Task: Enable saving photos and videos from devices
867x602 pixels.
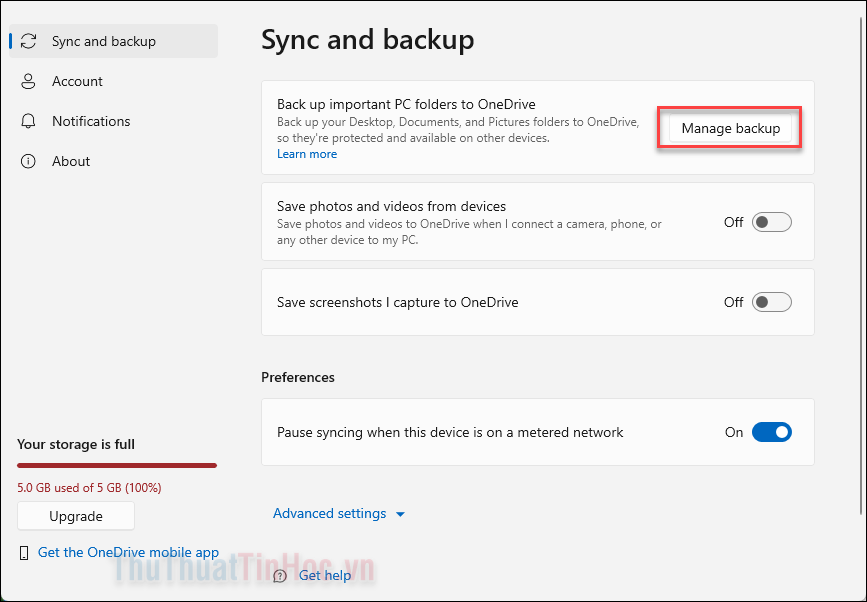Action: (x=771, y=222)
